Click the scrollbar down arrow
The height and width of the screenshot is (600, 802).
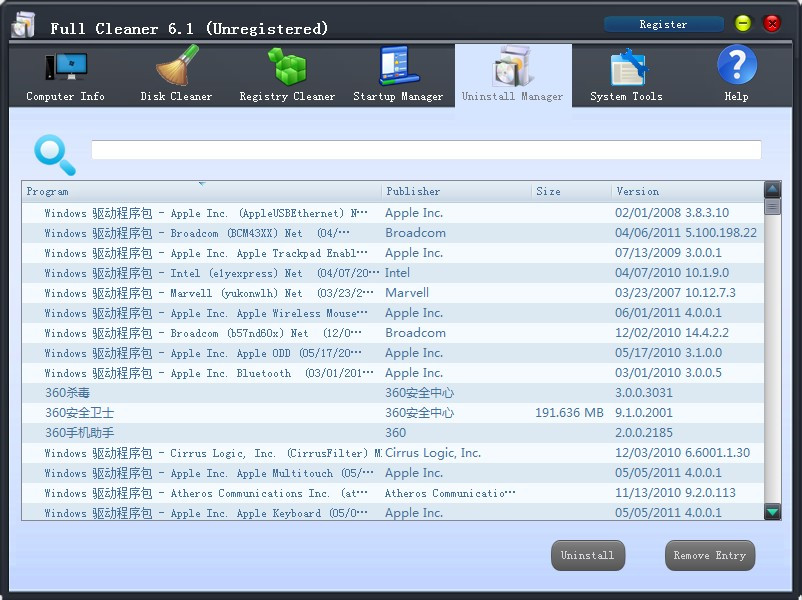click(x=772, y=511)
